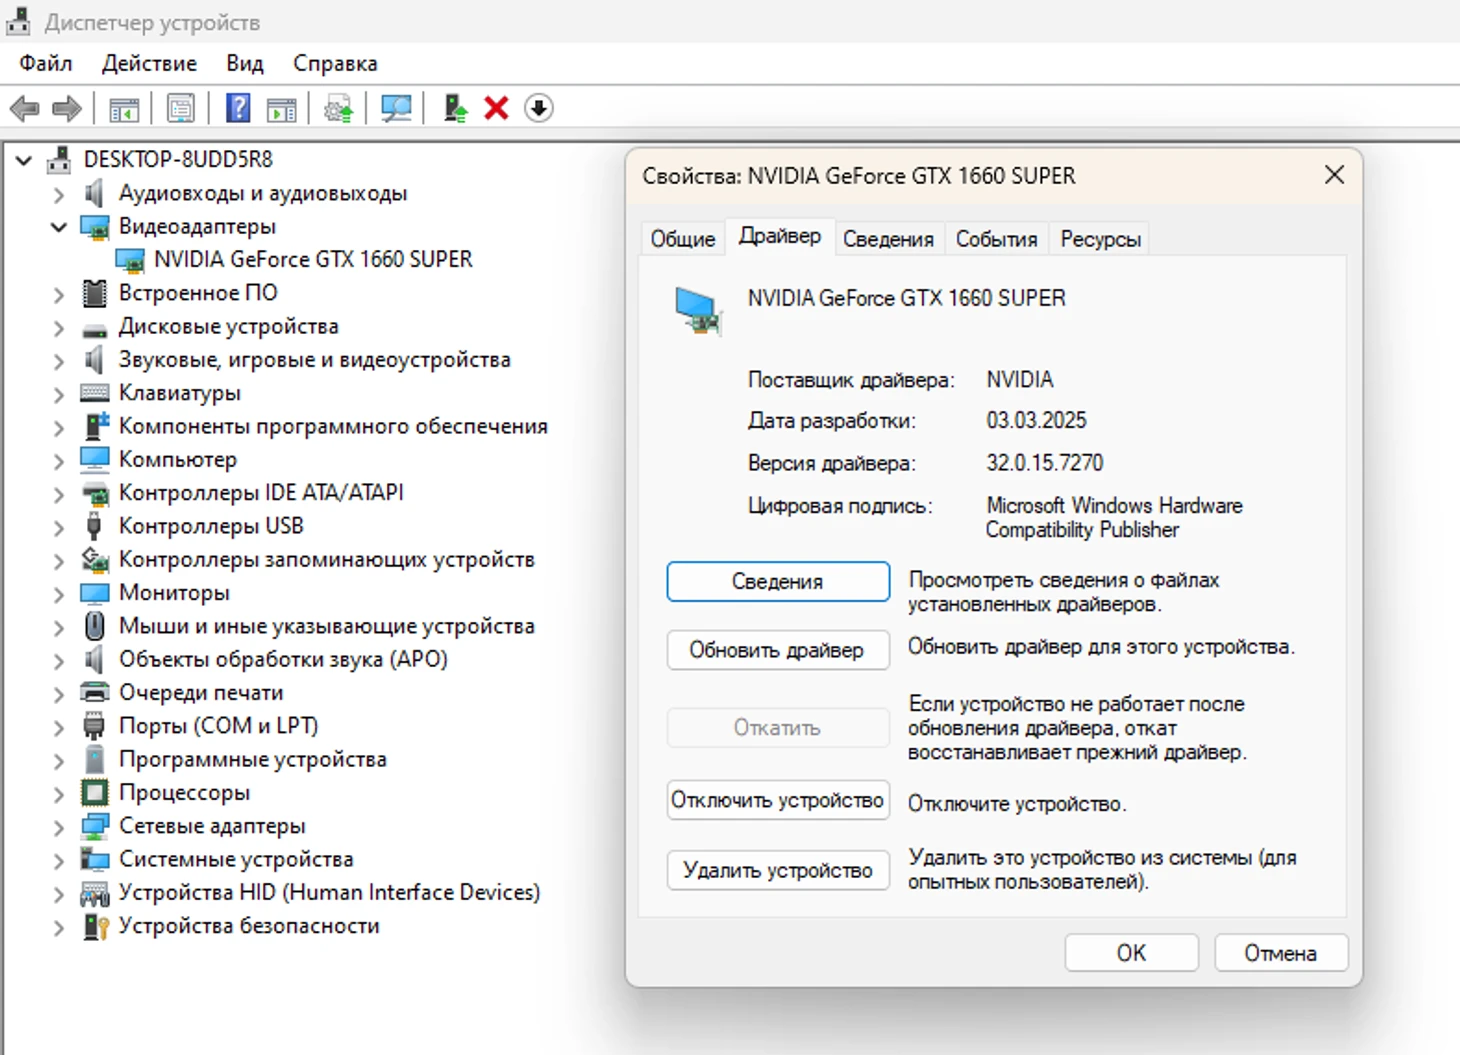Open the Действие menu
The image size is (1460, 1055).
(x=149, y=63)
